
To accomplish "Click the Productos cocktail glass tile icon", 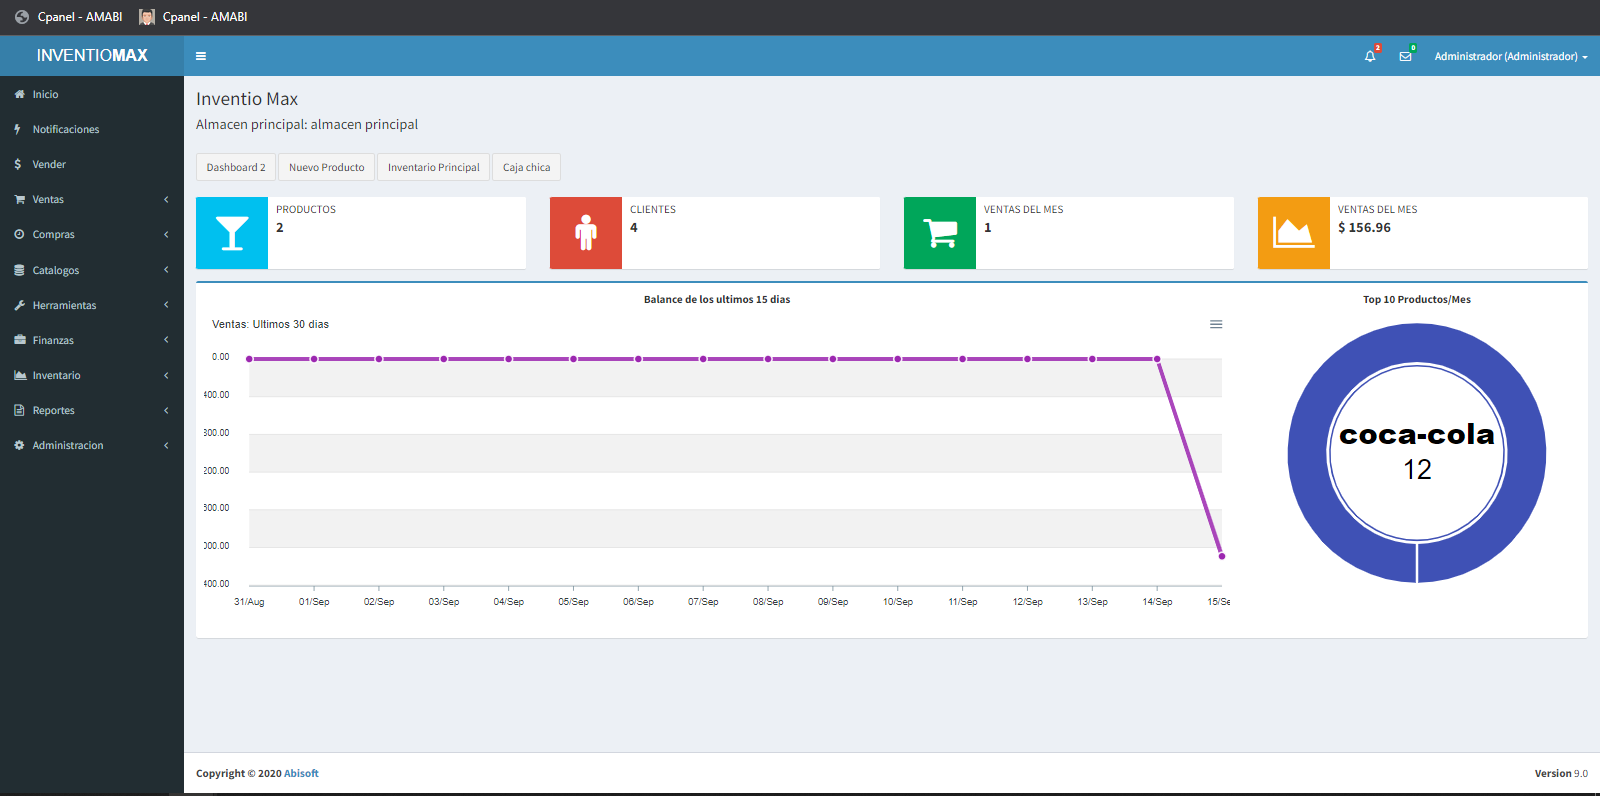I will 232,233.
